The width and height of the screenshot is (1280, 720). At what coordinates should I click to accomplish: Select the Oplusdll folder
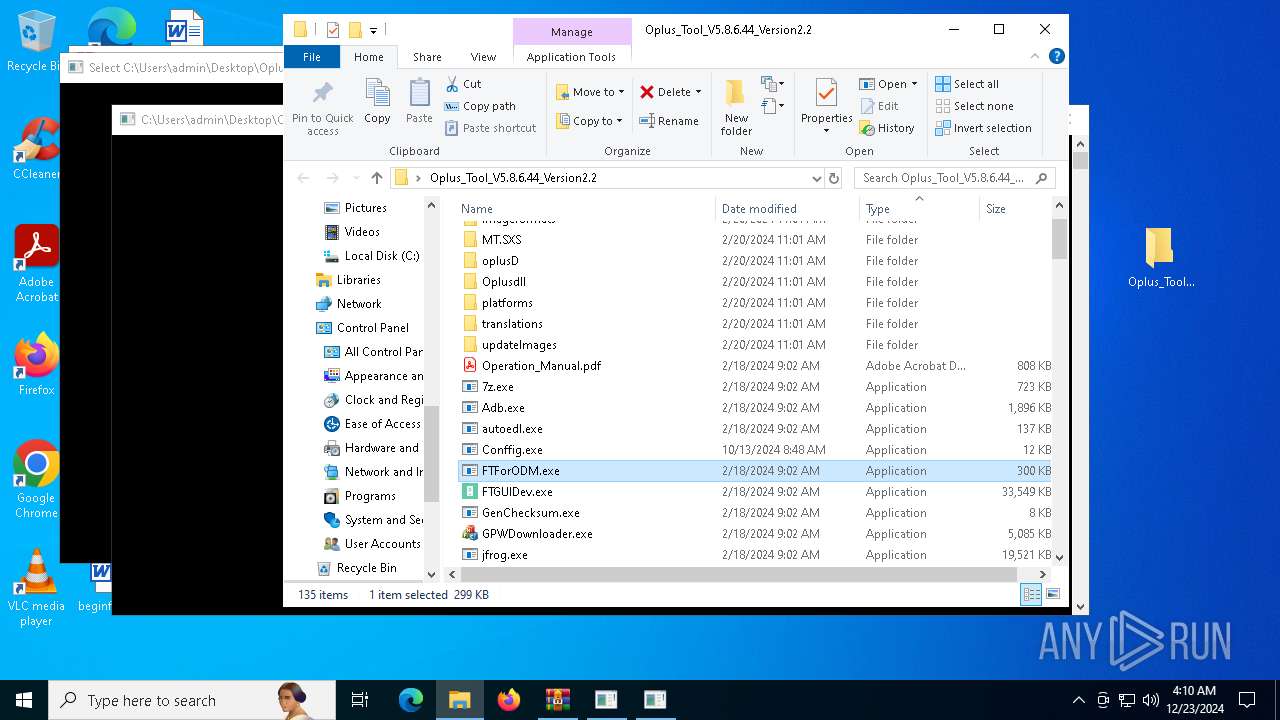[504, 282]
